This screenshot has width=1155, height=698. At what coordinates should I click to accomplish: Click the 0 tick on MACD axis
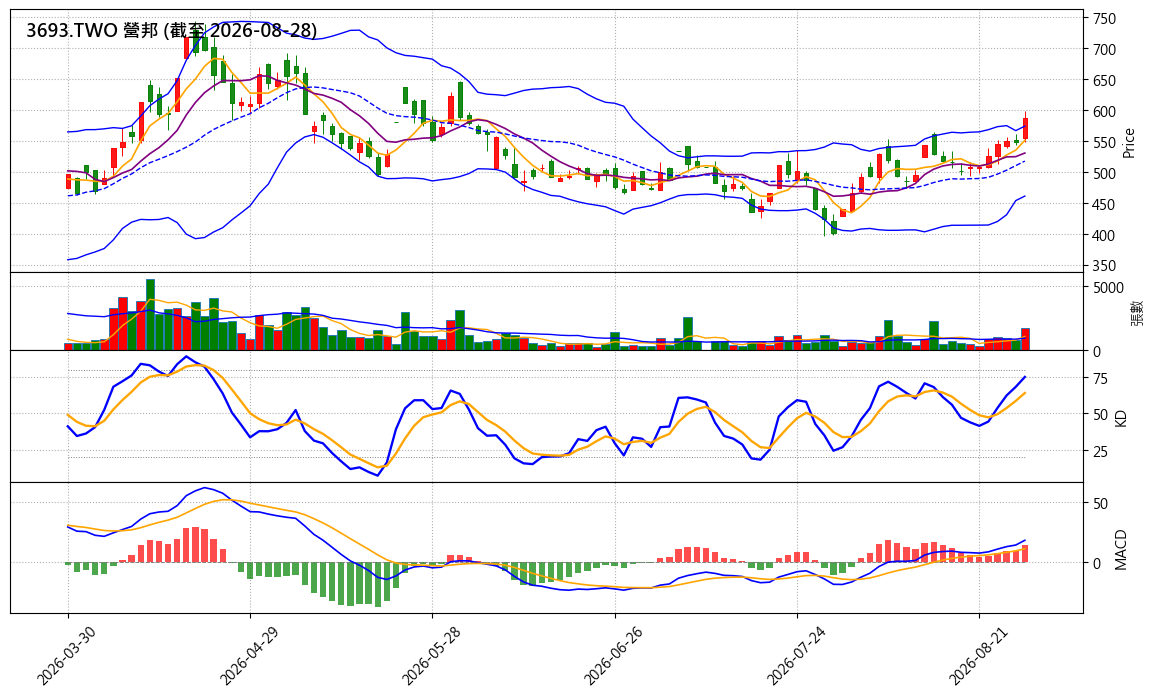(x=1097, y=563)
